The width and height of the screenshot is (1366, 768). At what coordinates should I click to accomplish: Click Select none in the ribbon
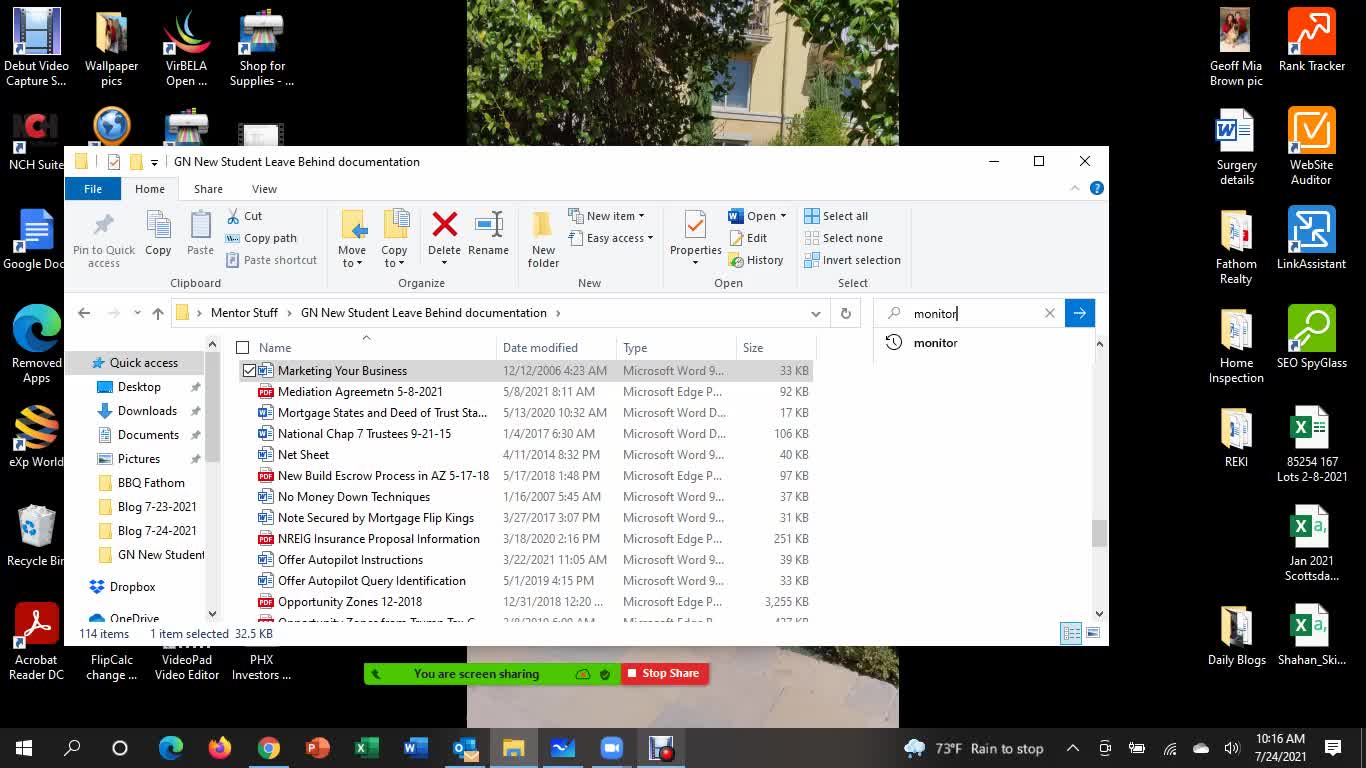(x=843, y=238)
